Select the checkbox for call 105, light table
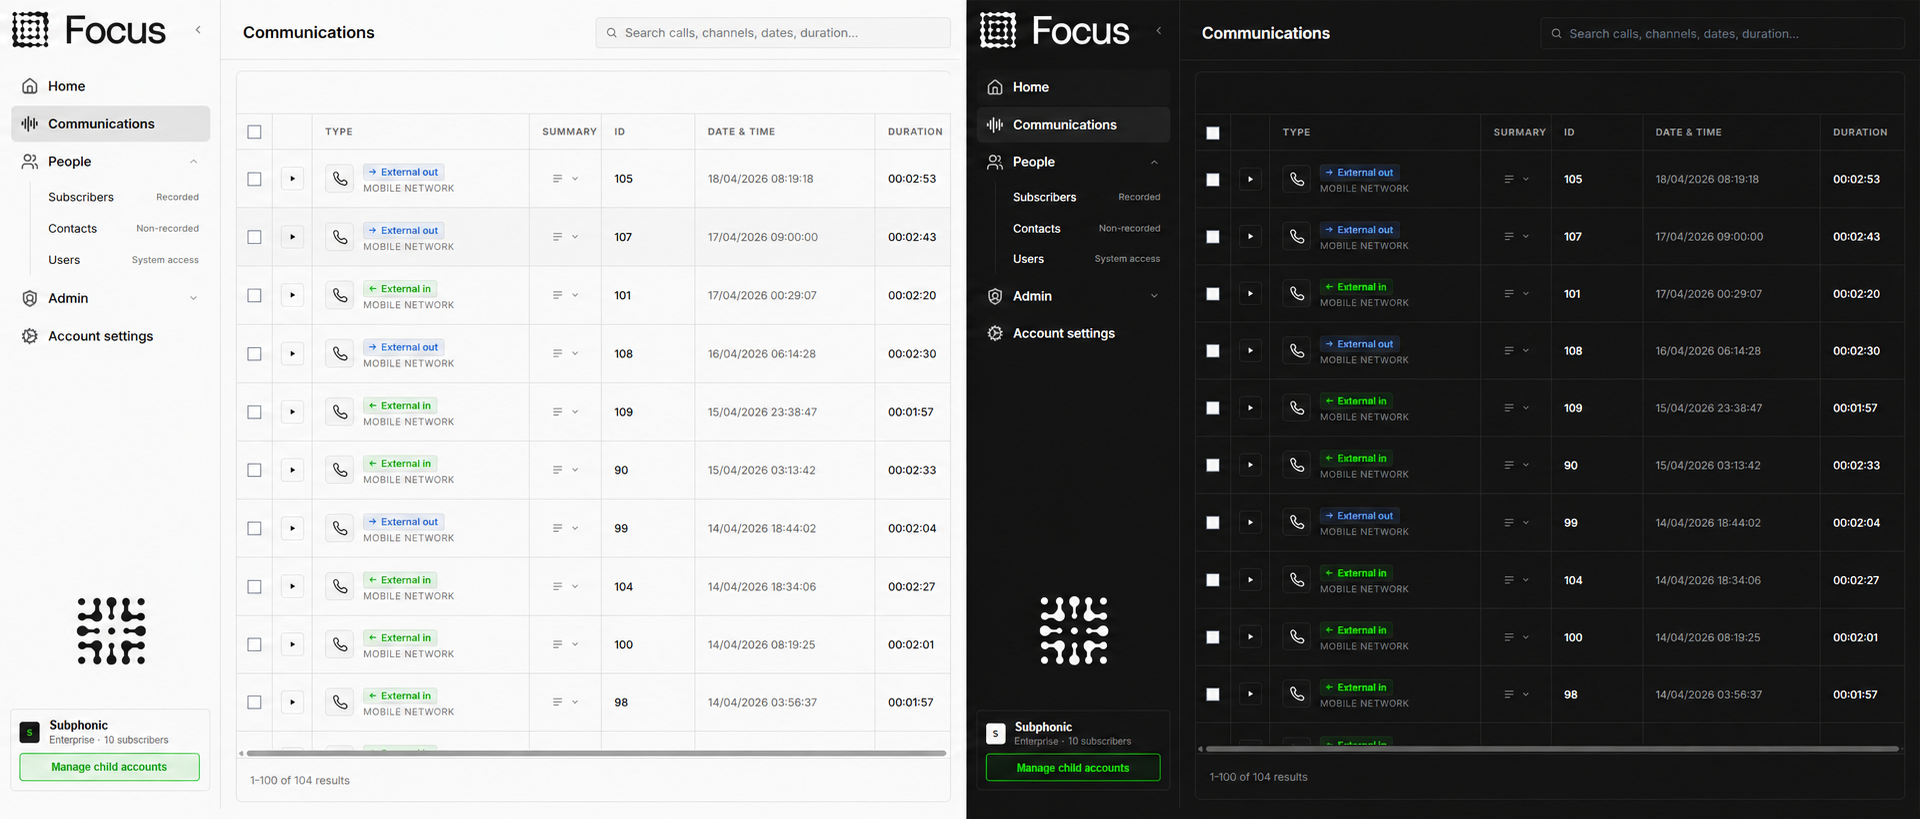Image resolution: width=1920 pixels, height=819 pixels. tap(254, 179)
